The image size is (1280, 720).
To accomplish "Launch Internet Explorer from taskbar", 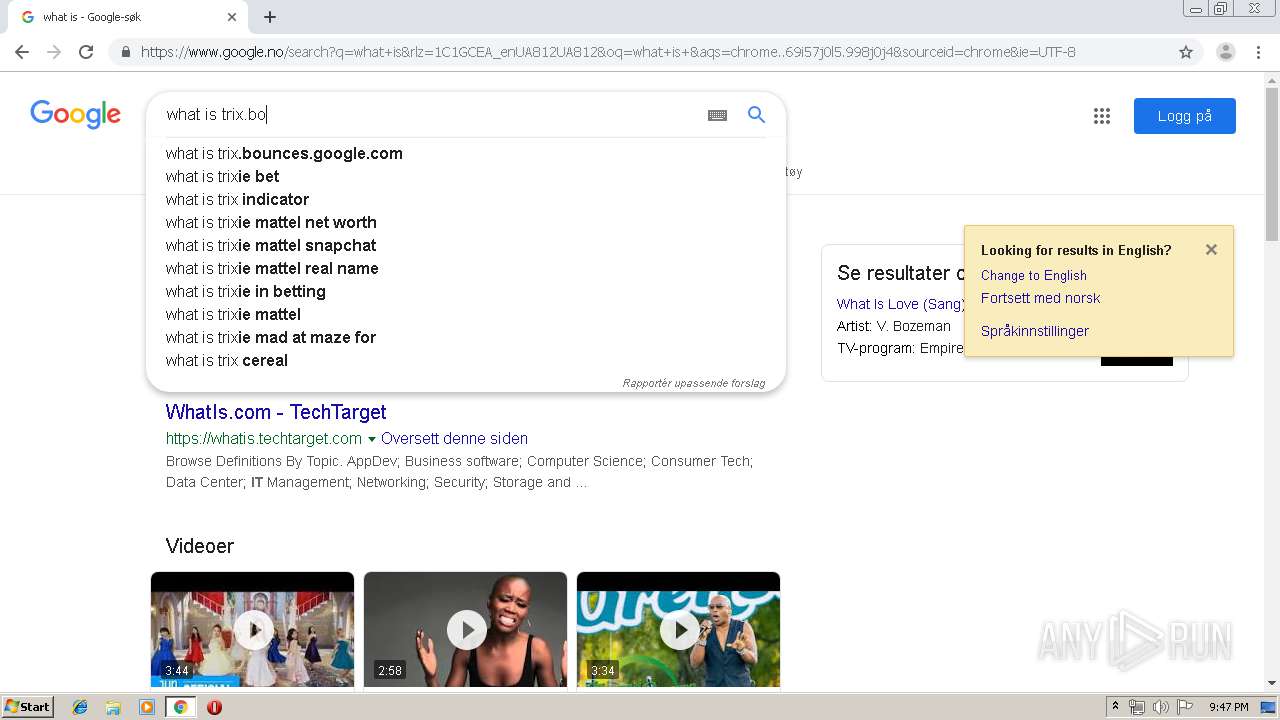I will 80,707.
